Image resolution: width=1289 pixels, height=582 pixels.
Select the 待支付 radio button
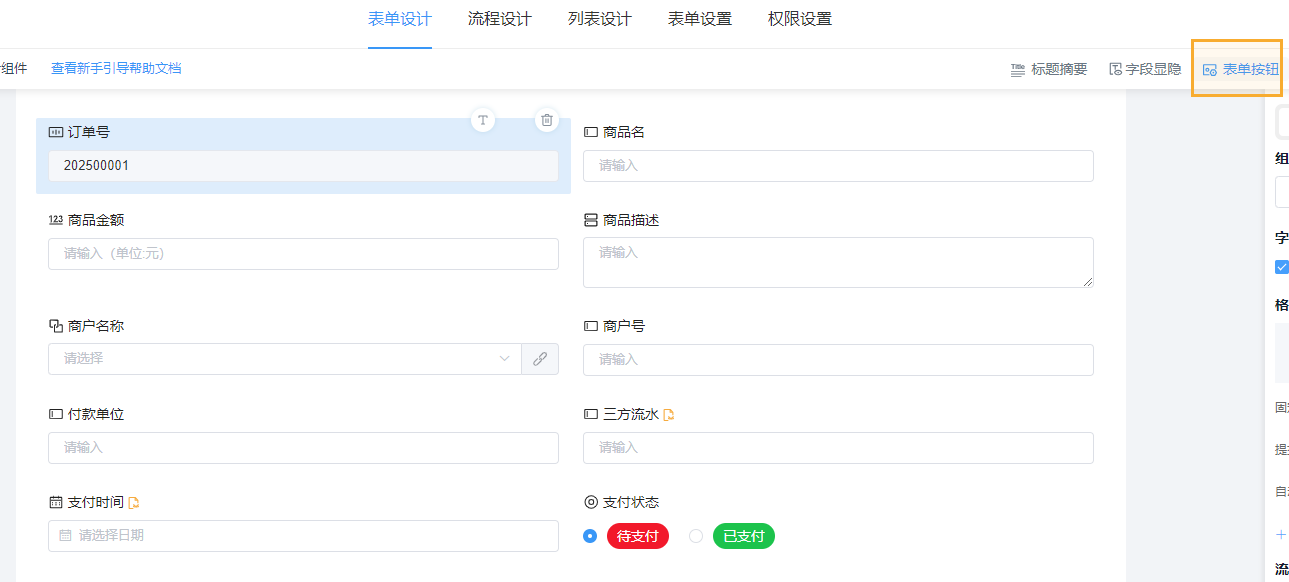click(x=590, y=536)
